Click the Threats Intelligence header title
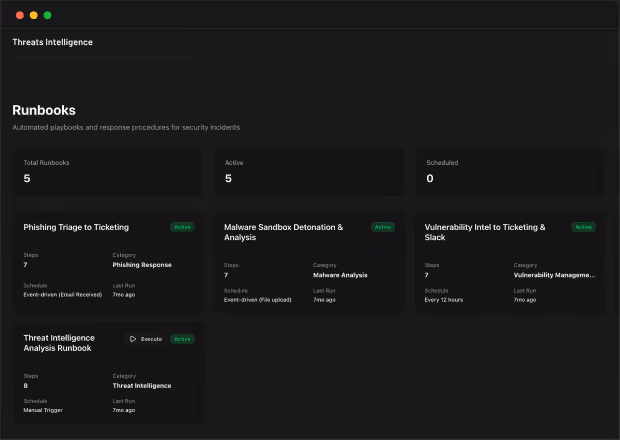The width and height of the screenshot is (620, 440). [x=53, y=42]
